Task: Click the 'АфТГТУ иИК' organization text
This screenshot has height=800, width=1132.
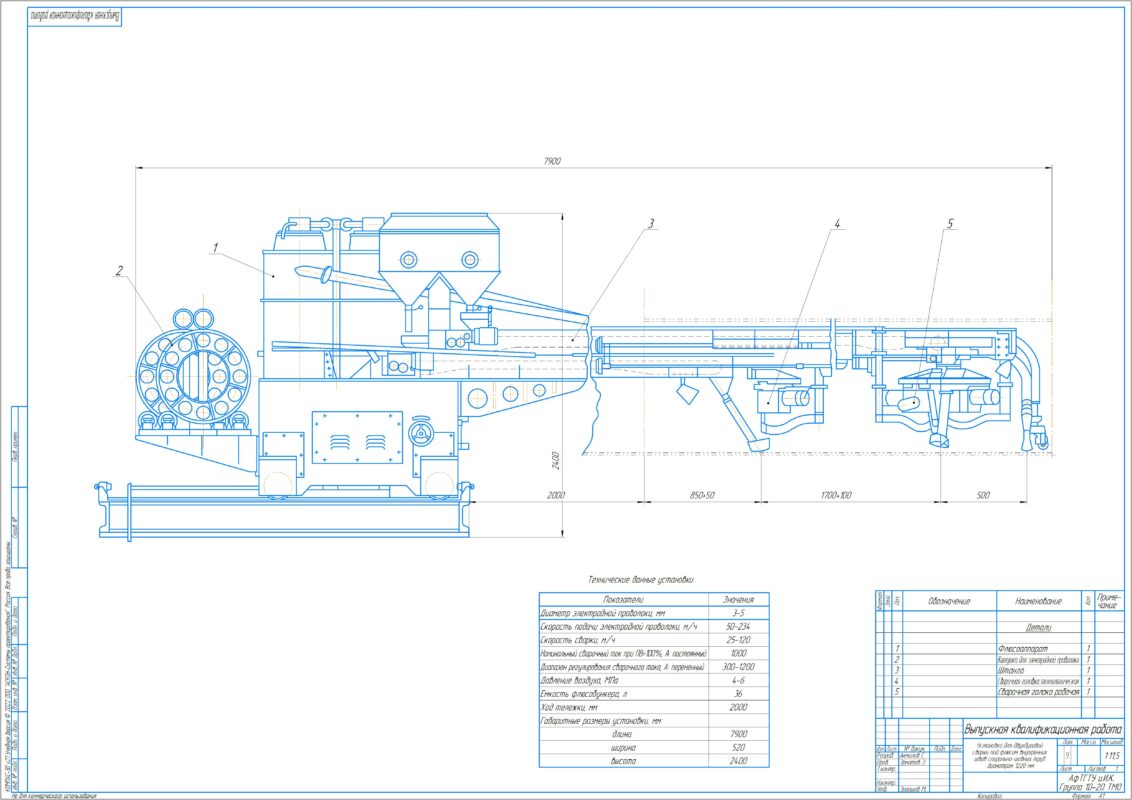Action: click(x=1092, y=778)
